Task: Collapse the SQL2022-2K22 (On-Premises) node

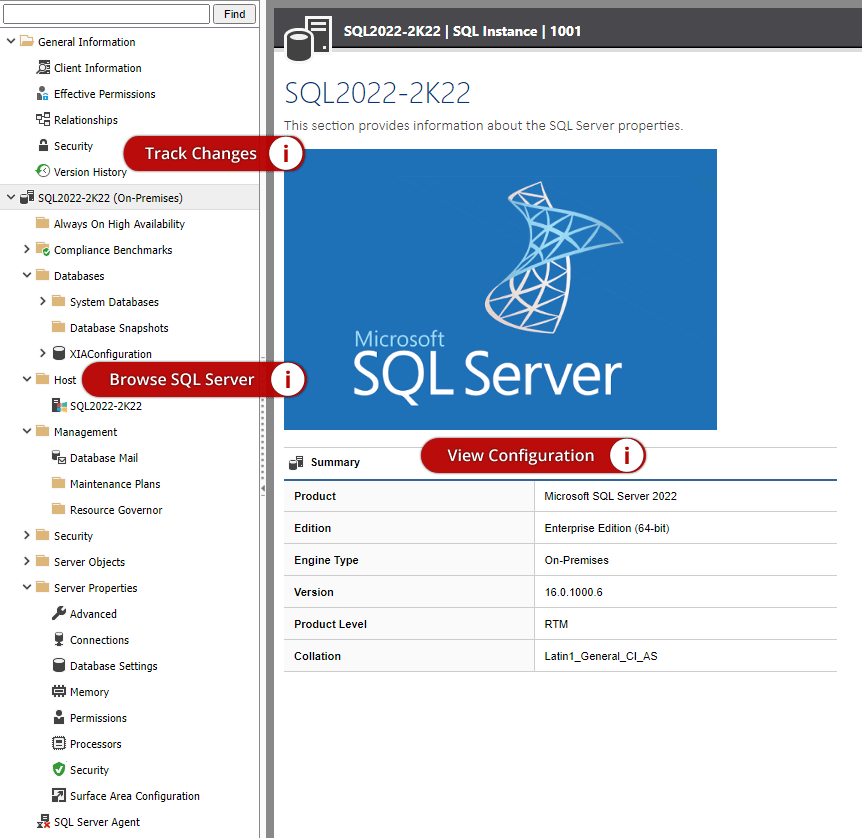Action: [x=10, y=196]
